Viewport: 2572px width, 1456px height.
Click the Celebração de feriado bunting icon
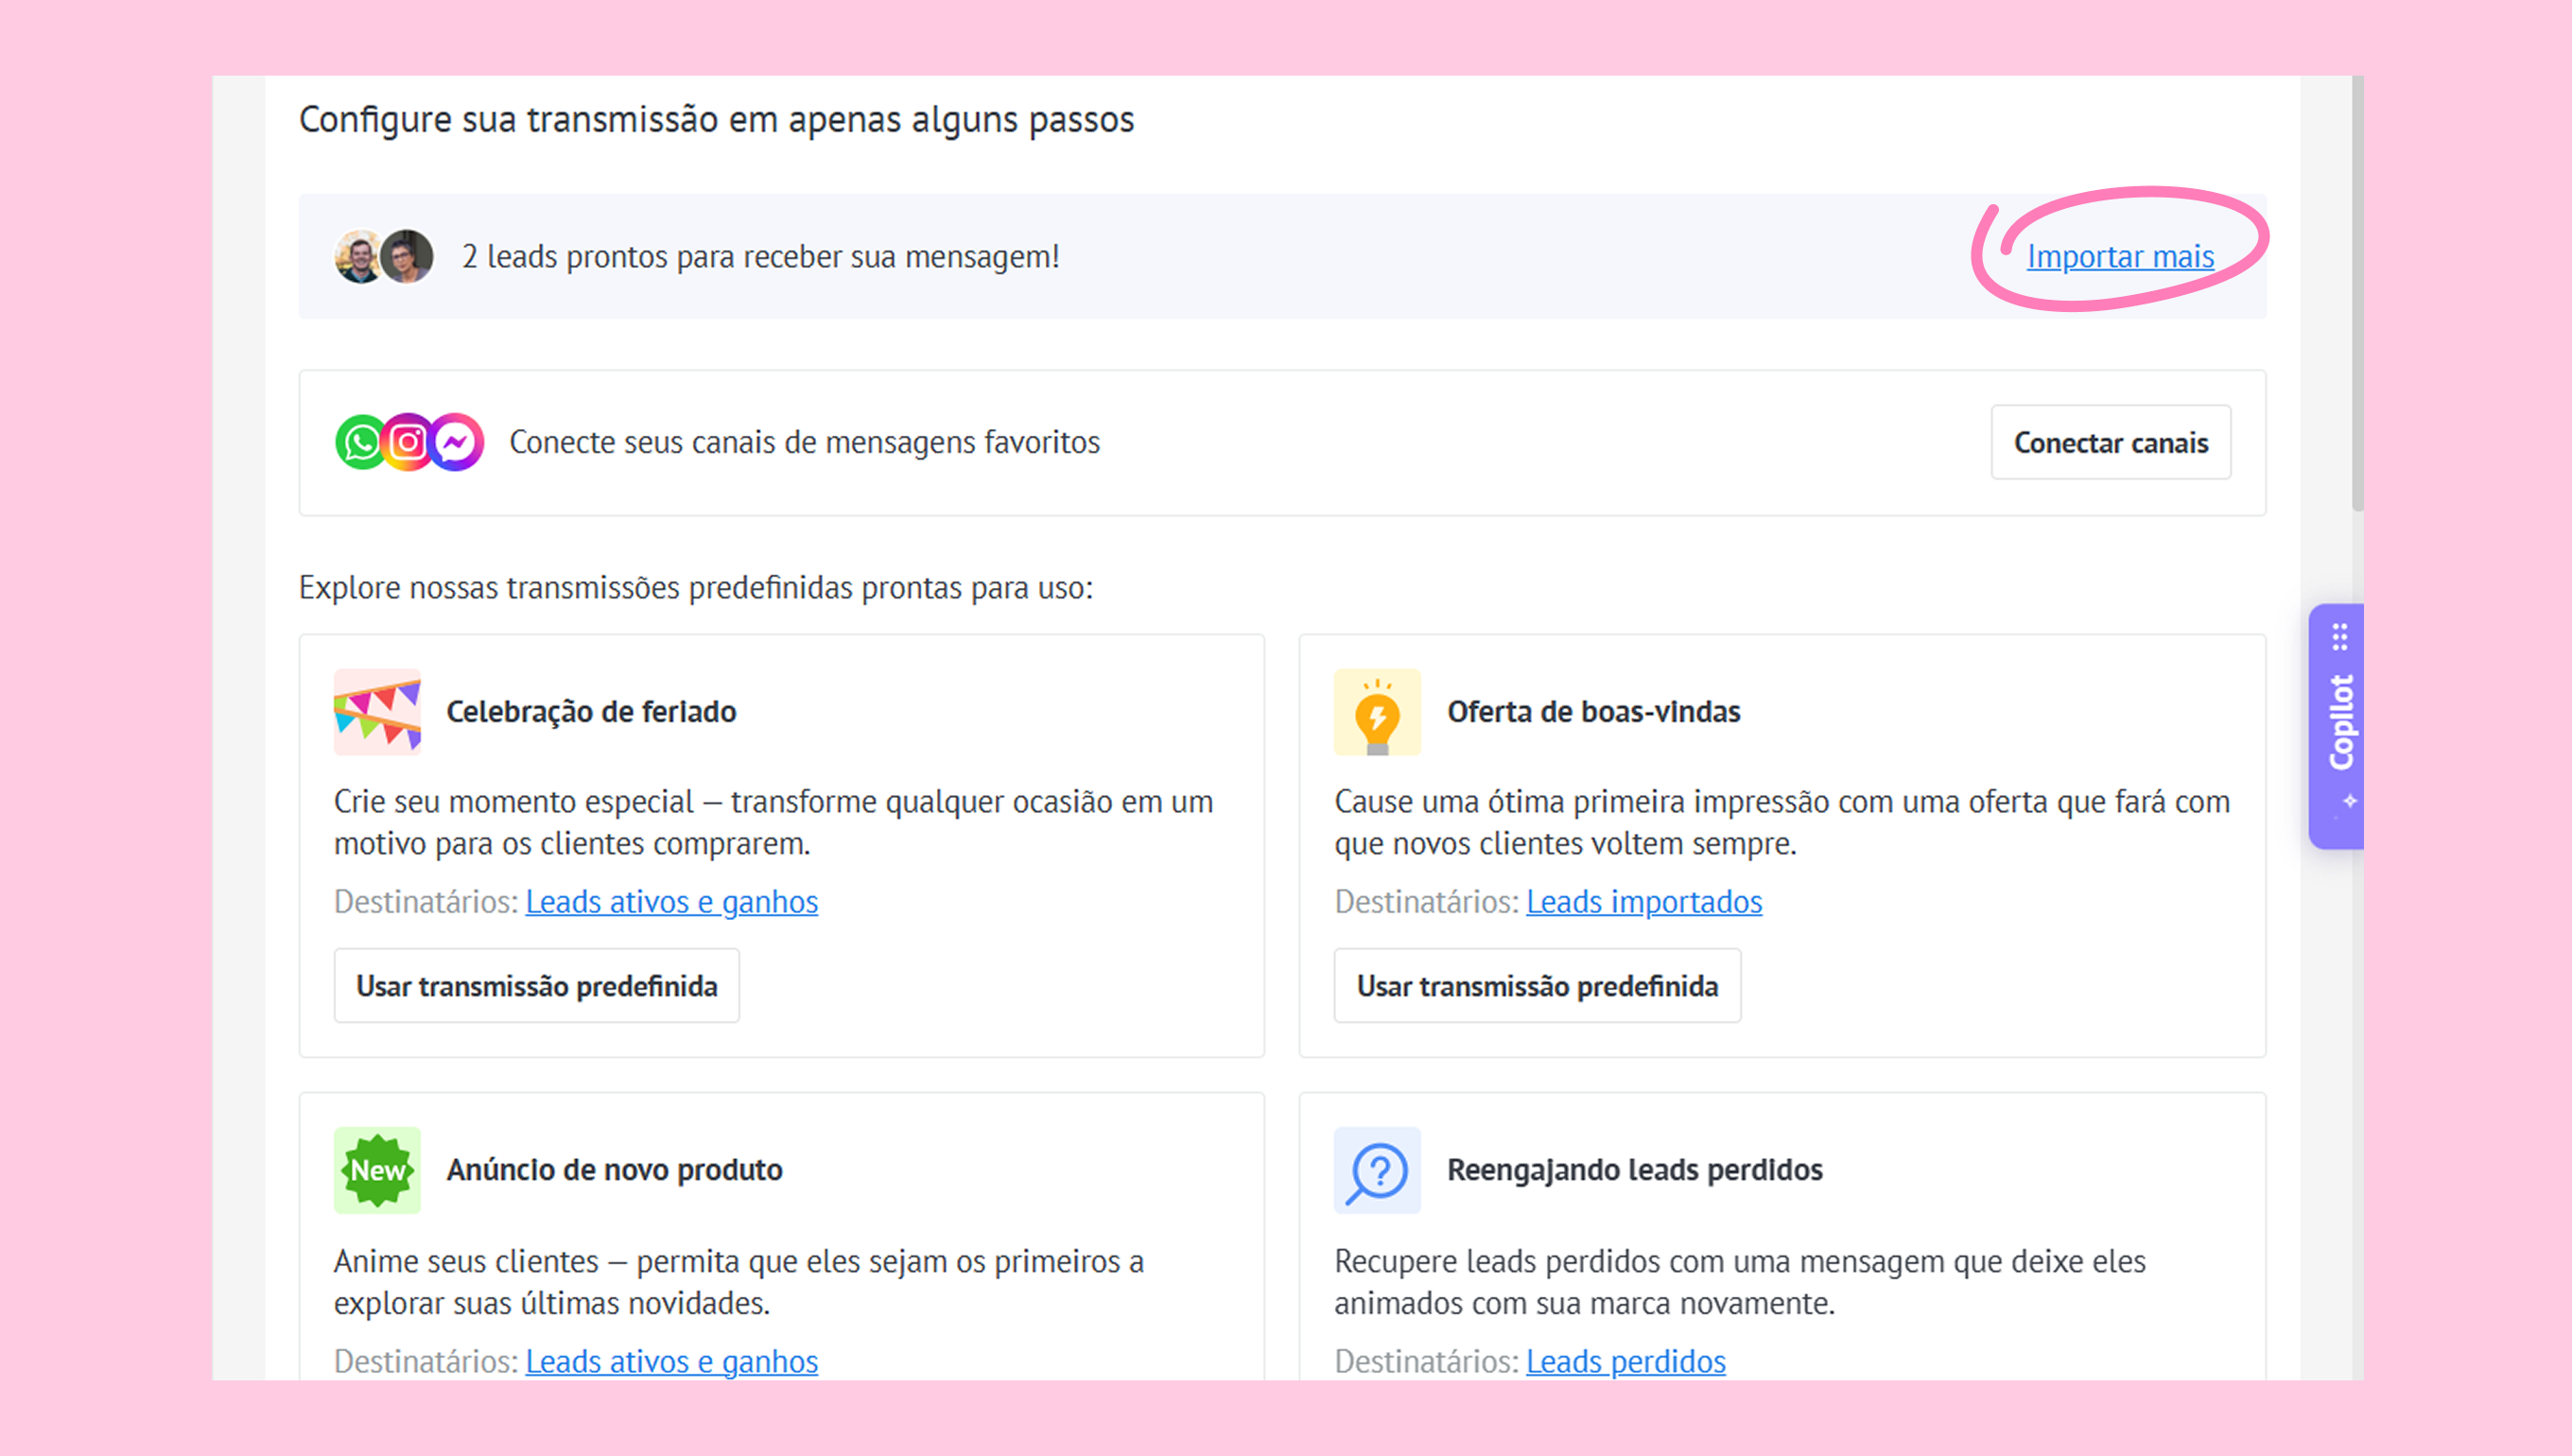pos(377,712)
